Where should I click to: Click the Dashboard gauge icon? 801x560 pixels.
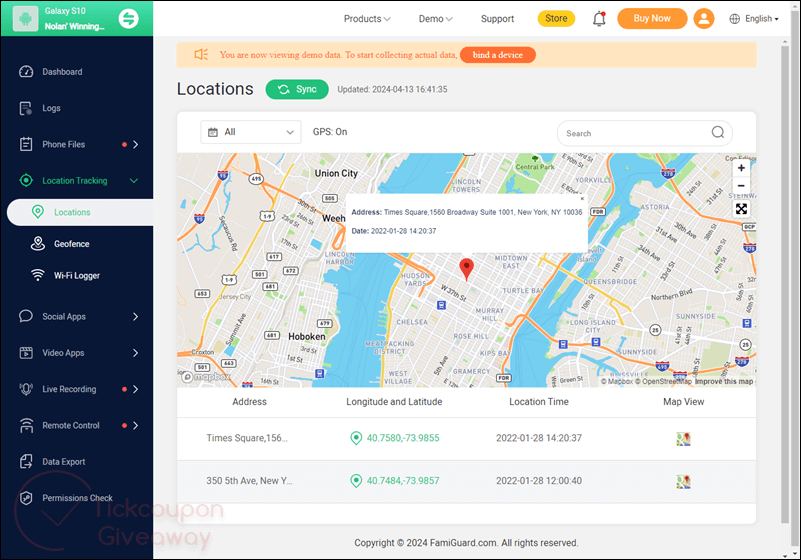point(26,72)
